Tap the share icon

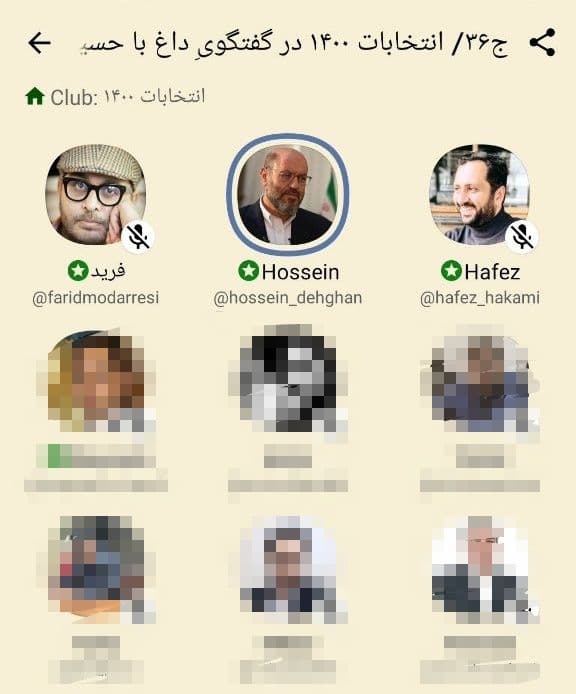click(542, 42)
